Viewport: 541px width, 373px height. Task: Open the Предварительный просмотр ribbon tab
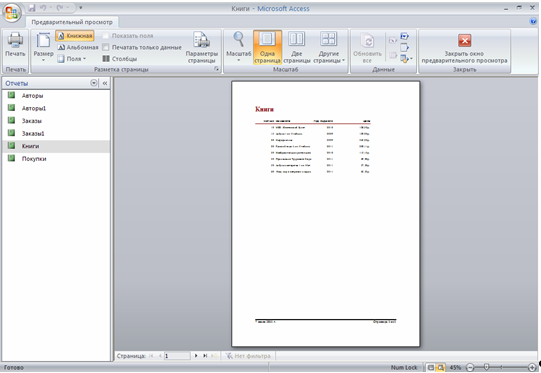[72, 22]
